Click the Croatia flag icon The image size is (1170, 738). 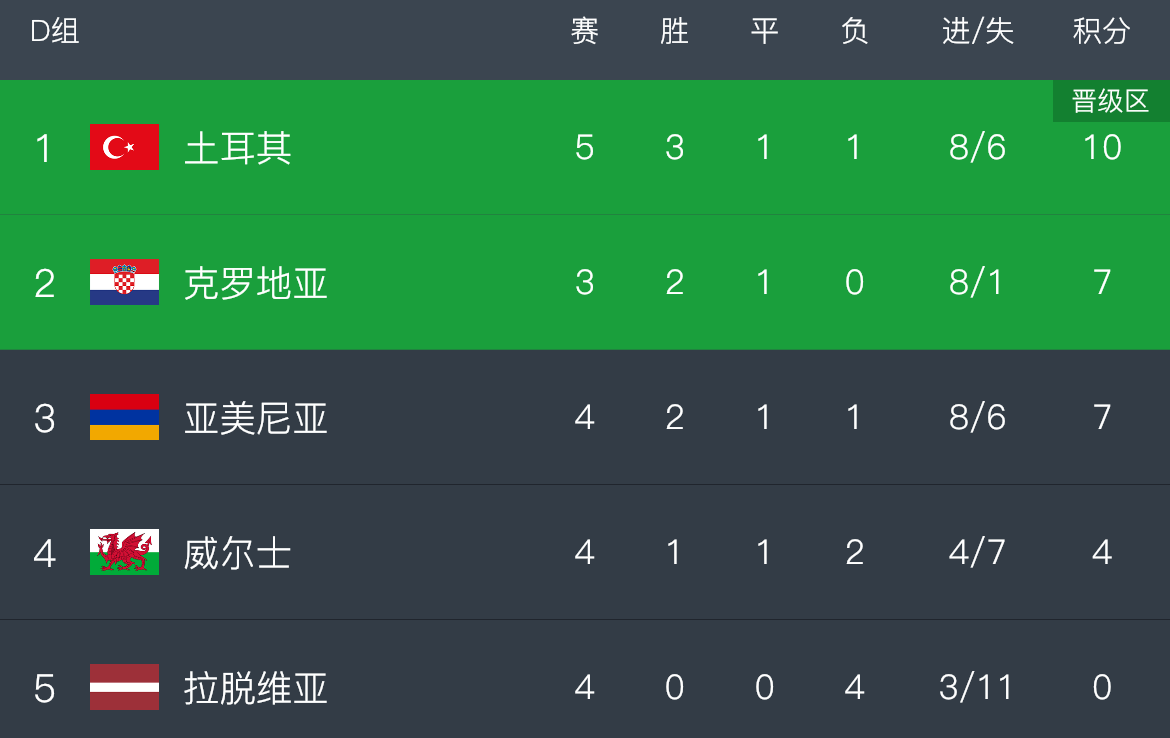[125, 282]
